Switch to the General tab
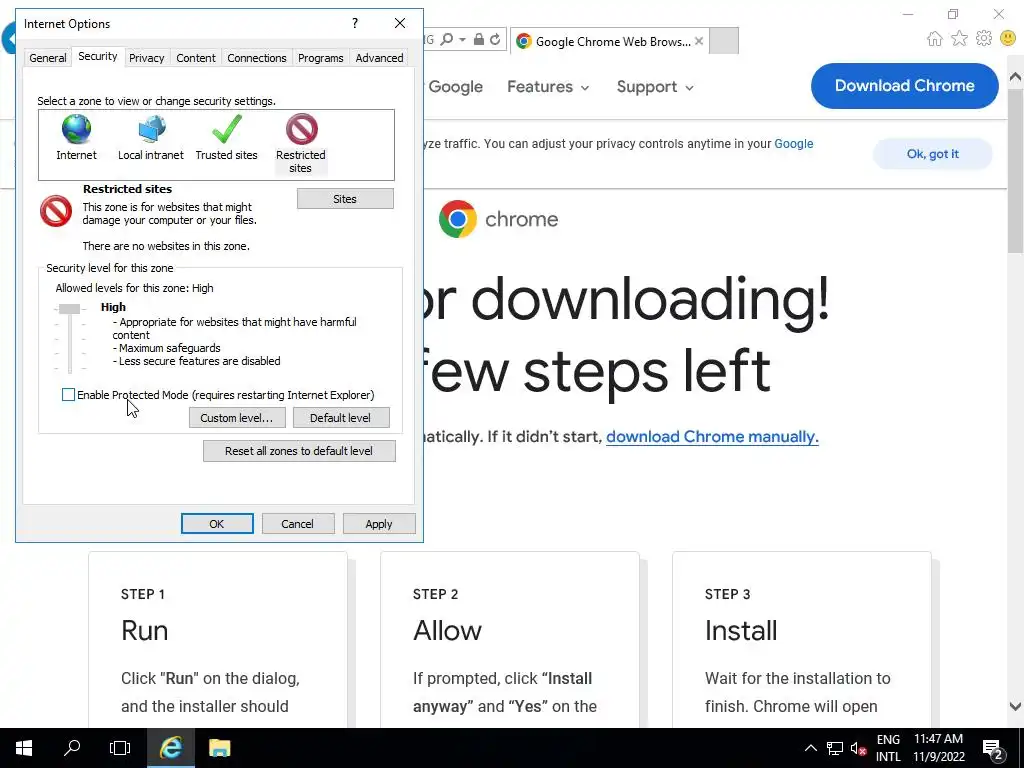This screenshot has height=768, width=1024. point(48,57)
